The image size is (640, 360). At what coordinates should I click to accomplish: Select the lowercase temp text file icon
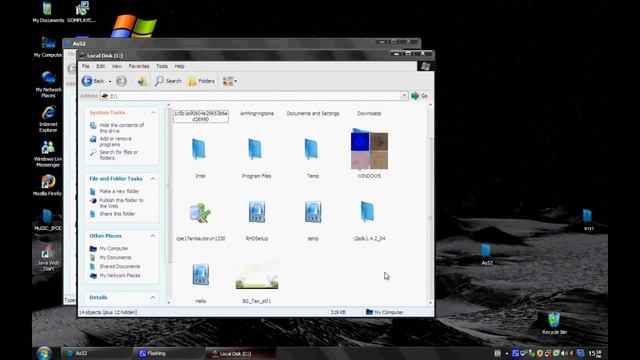point(313,212)
